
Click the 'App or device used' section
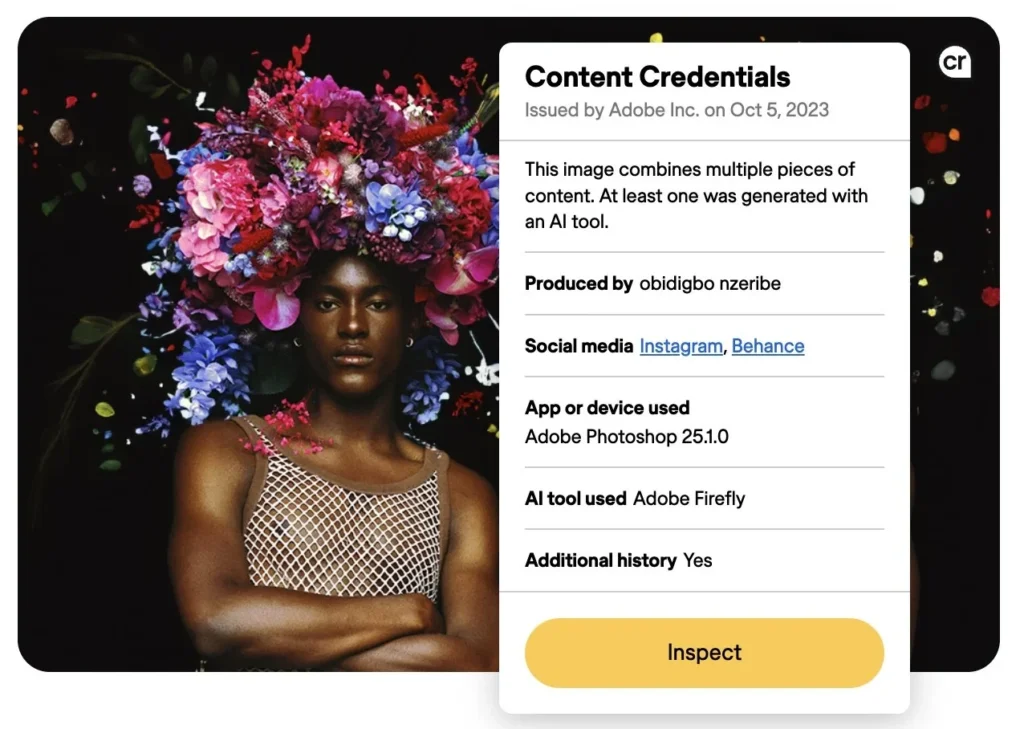pyautogui.click(x=606, y=408)
